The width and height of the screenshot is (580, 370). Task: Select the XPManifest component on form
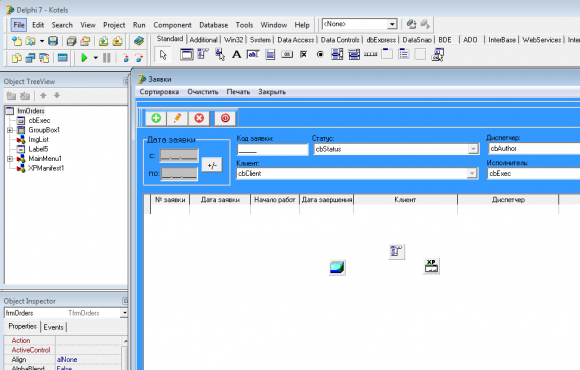tap(431, 266)
